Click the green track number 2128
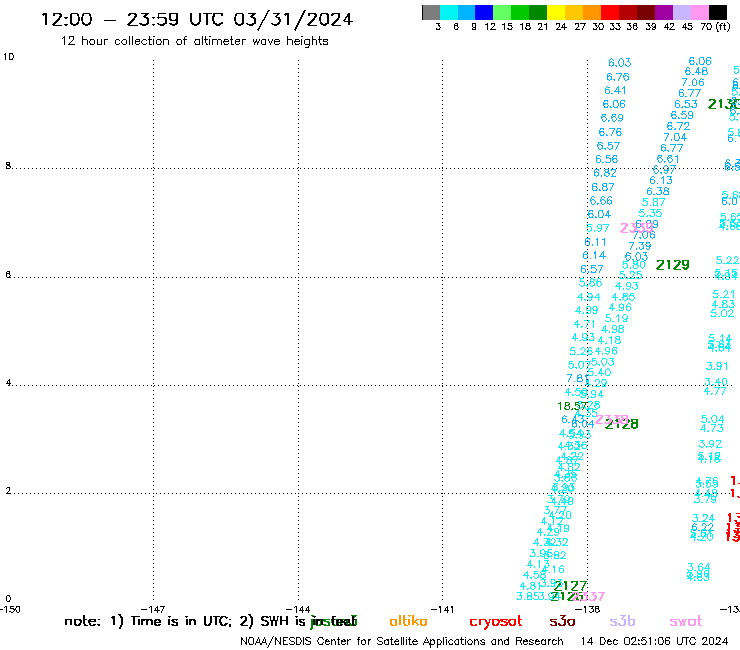This screenshot has width=740, height=650. (x=622, y=424)
